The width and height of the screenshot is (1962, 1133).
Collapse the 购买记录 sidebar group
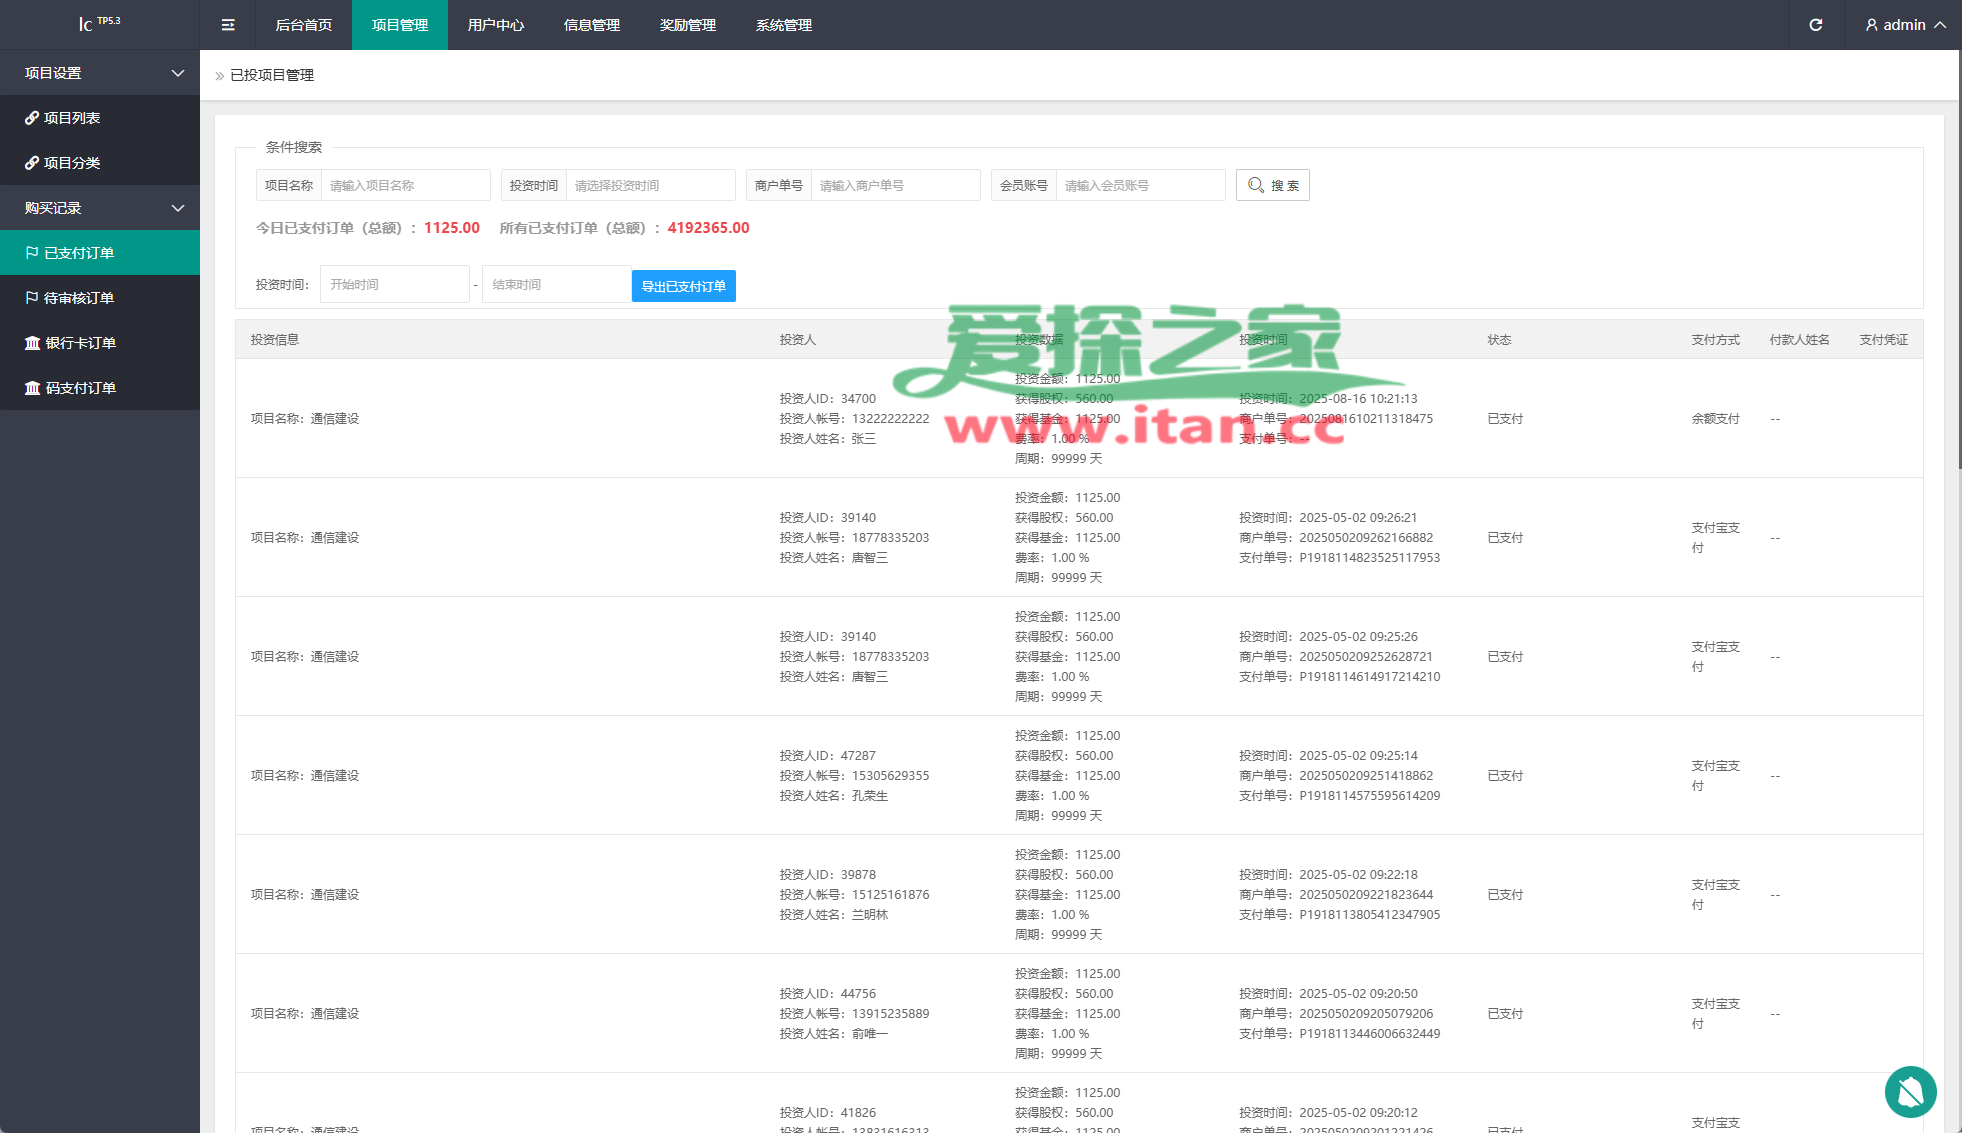(100, 208)
